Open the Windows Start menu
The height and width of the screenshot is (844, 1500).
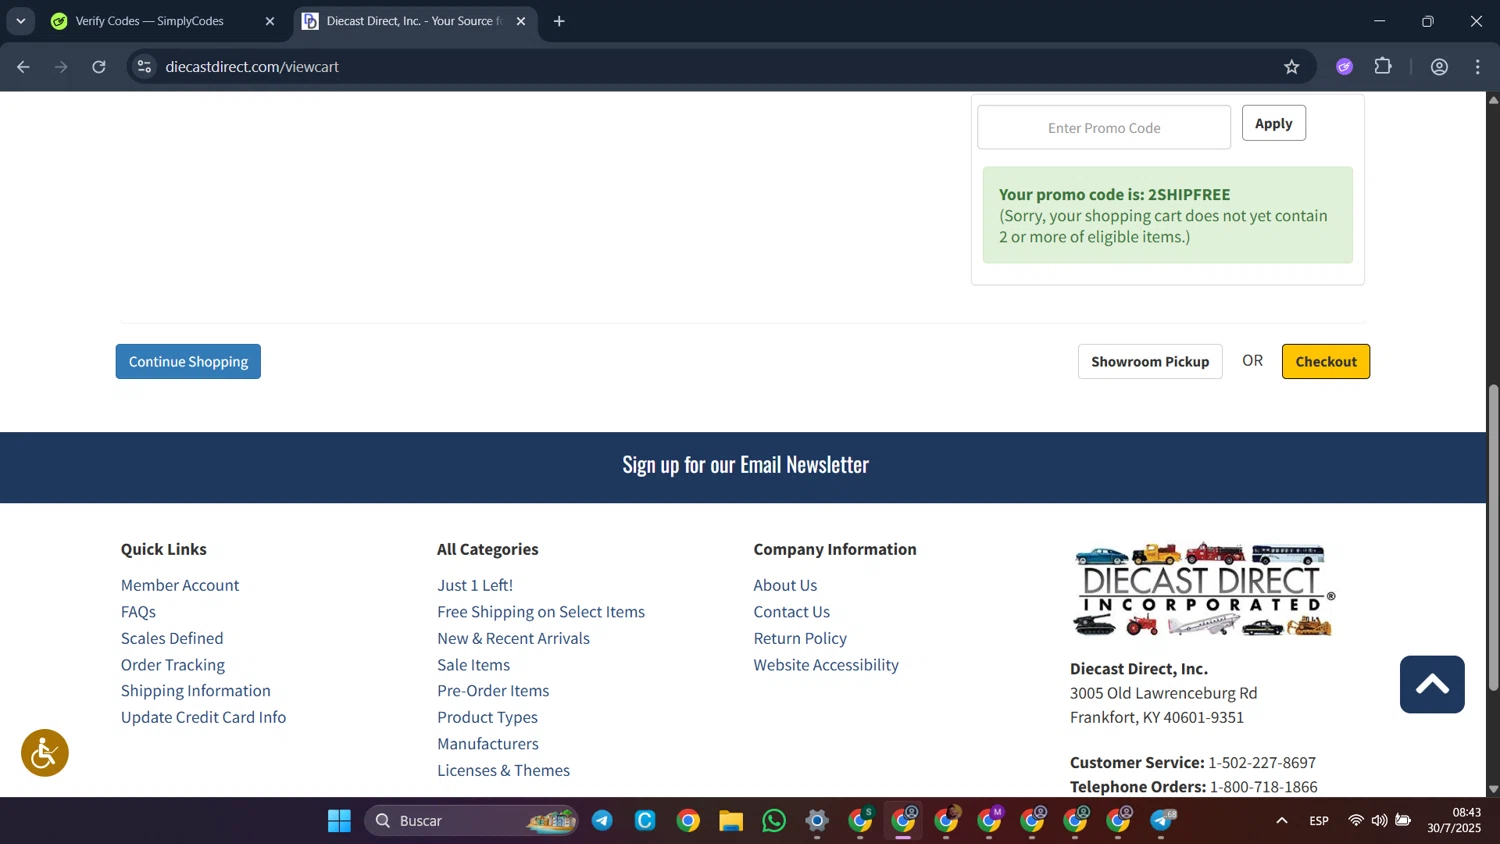(339, 821)
